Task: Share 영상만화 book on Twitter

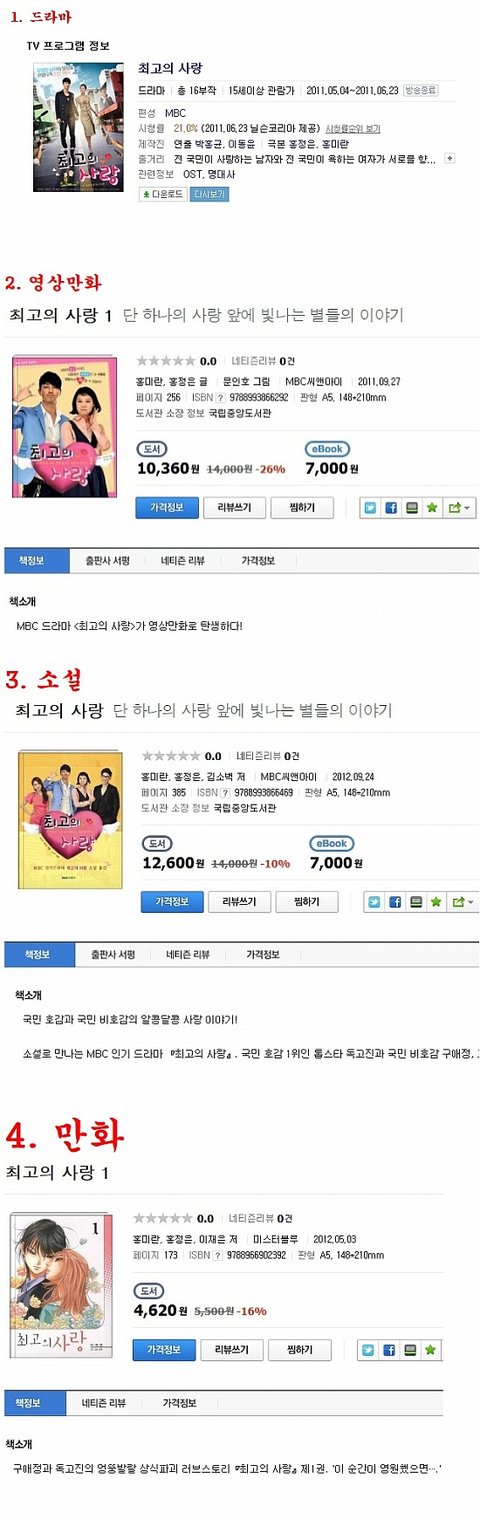Action: 372,508
